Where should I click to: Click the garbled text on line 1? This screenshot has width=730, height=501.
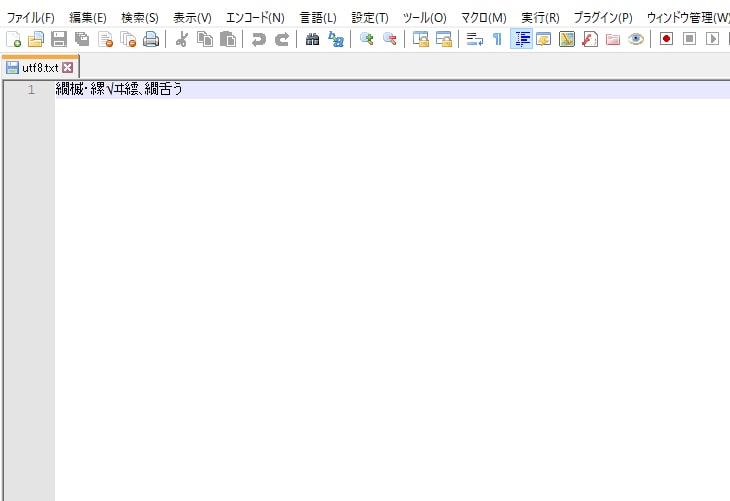119,89
